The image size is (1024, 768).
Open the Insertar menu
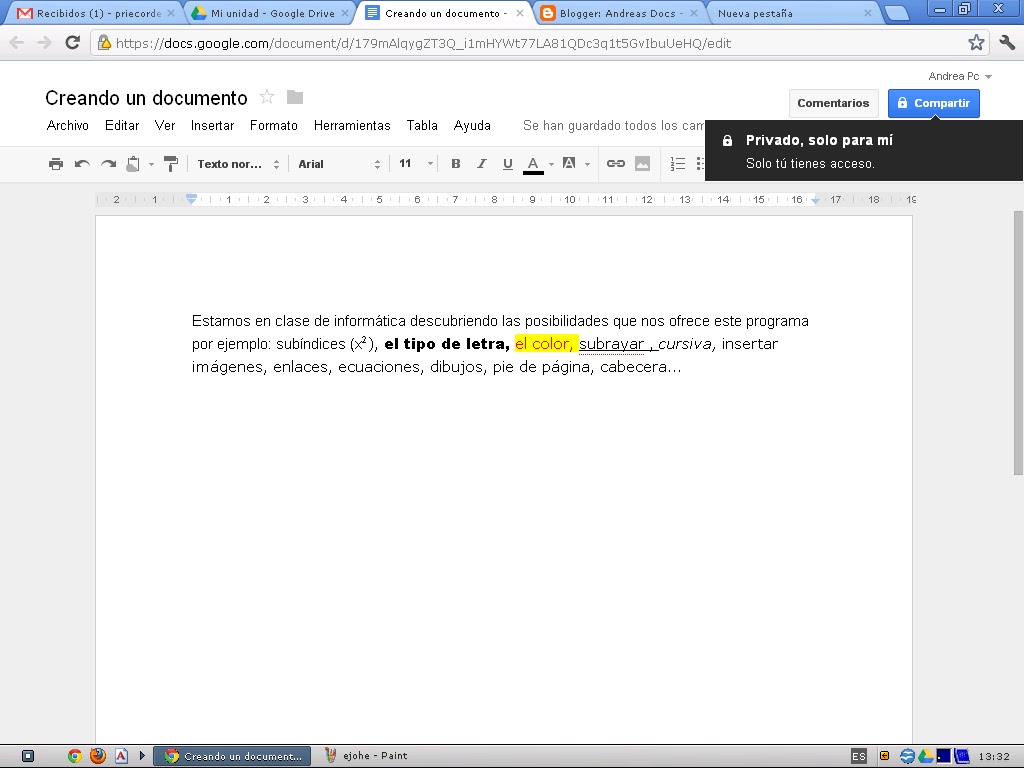tap(212, 125)
